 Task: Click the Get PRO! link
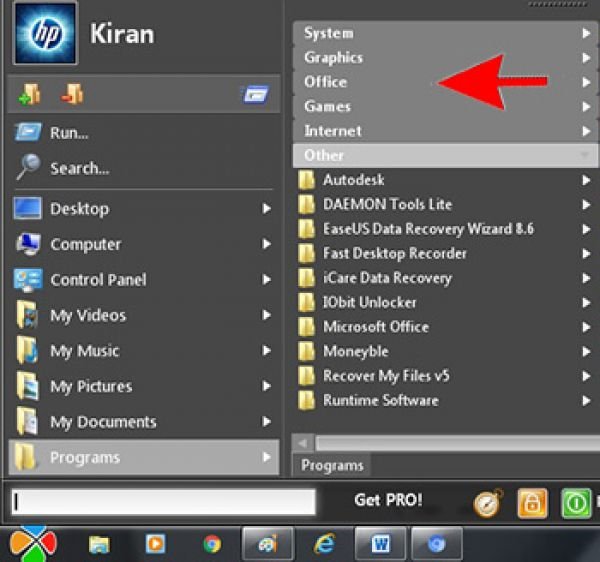(x=388, y=500)
